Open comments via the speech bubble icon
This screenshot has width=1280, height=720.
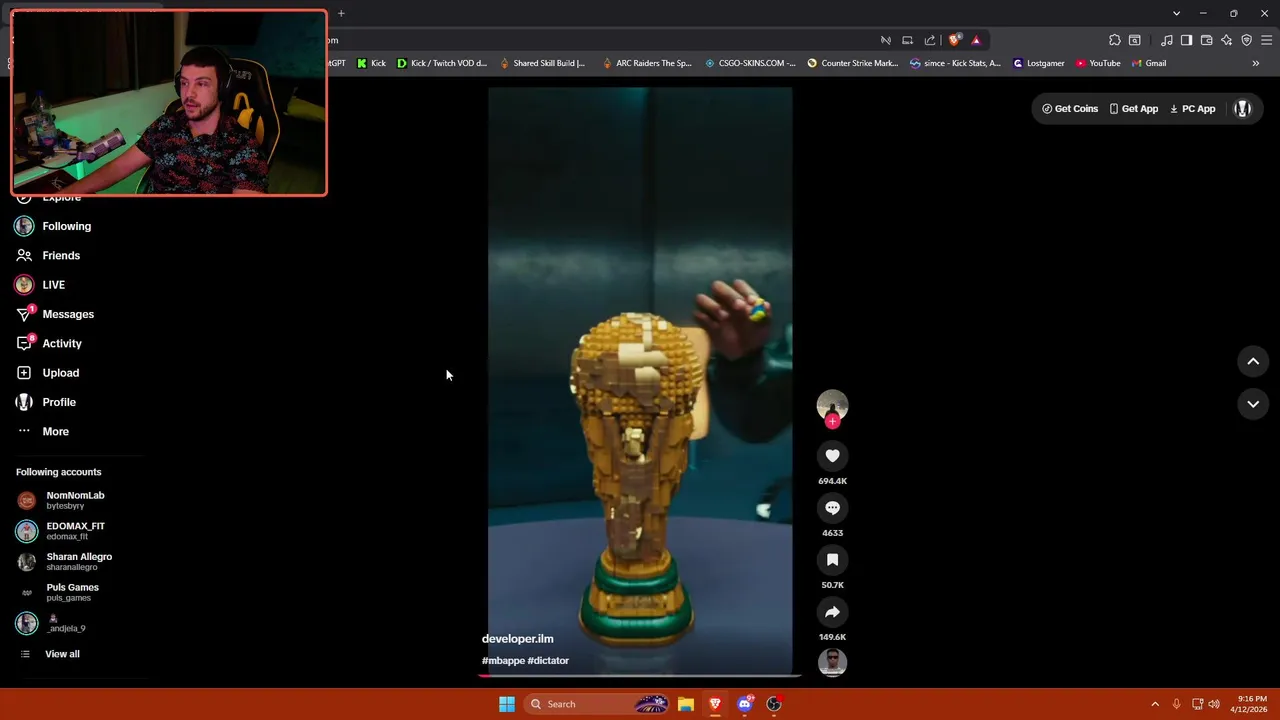tap(832, 508)
